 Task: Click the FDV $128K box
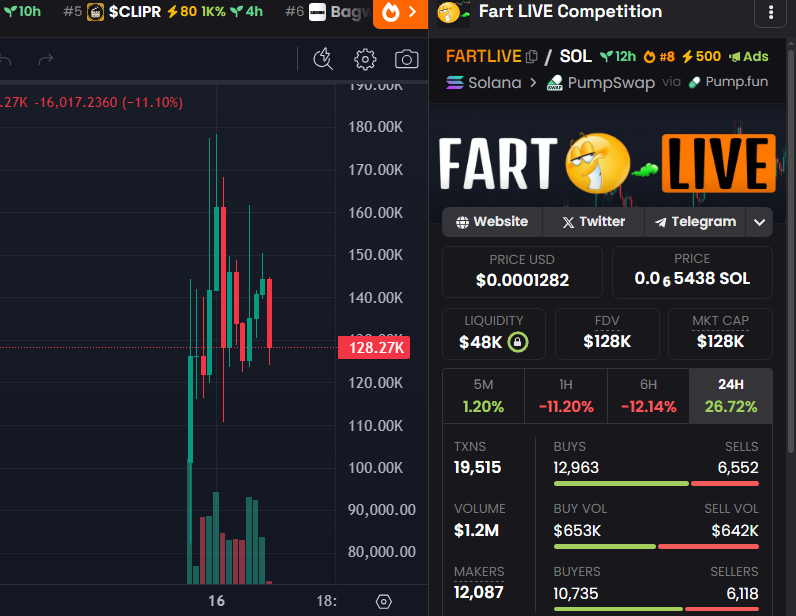point(607,334)
